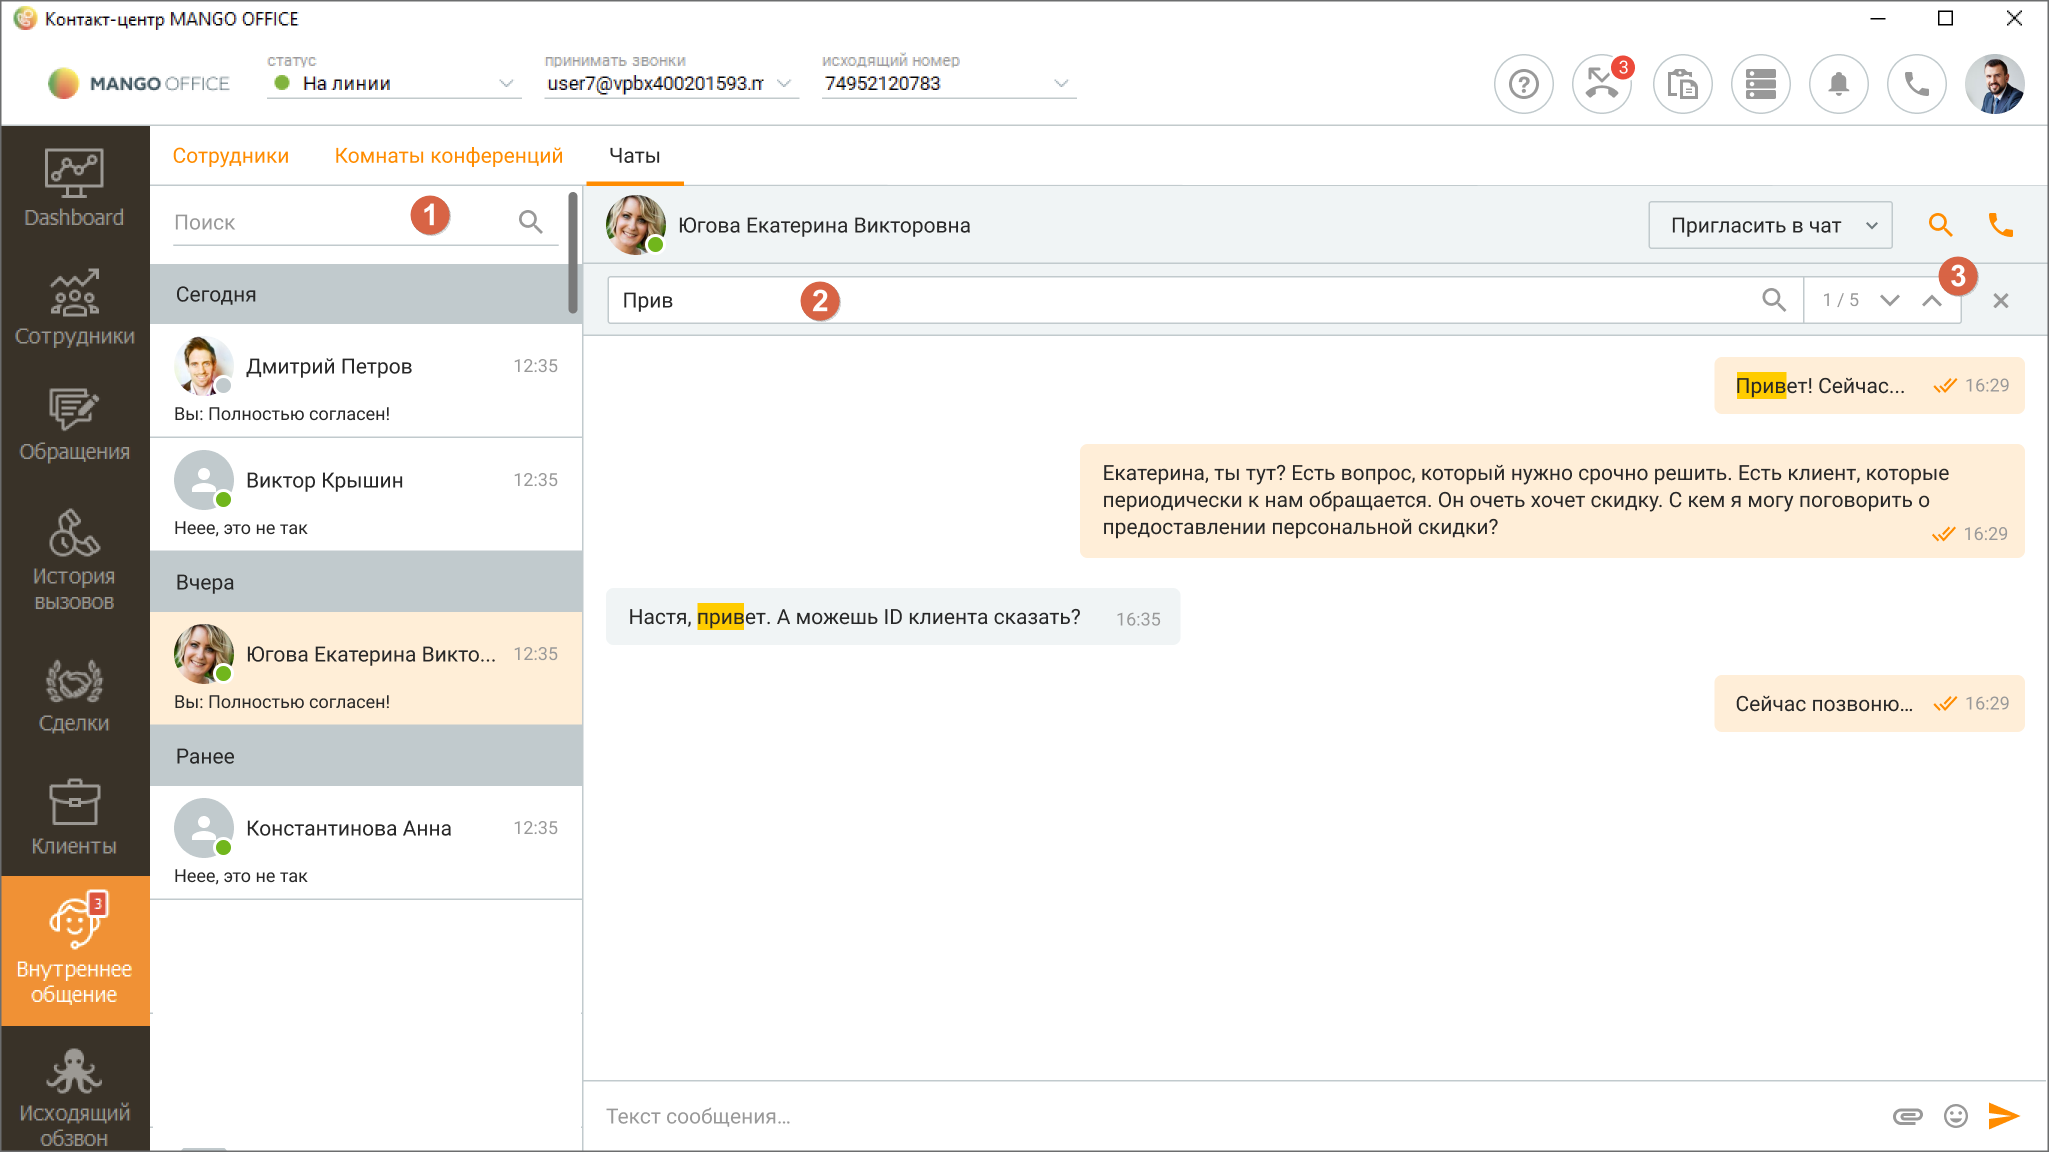2049x1153 pixels.
Task: Open the Пригласить в чат dropdown
Action: [x=1770, y=225]
